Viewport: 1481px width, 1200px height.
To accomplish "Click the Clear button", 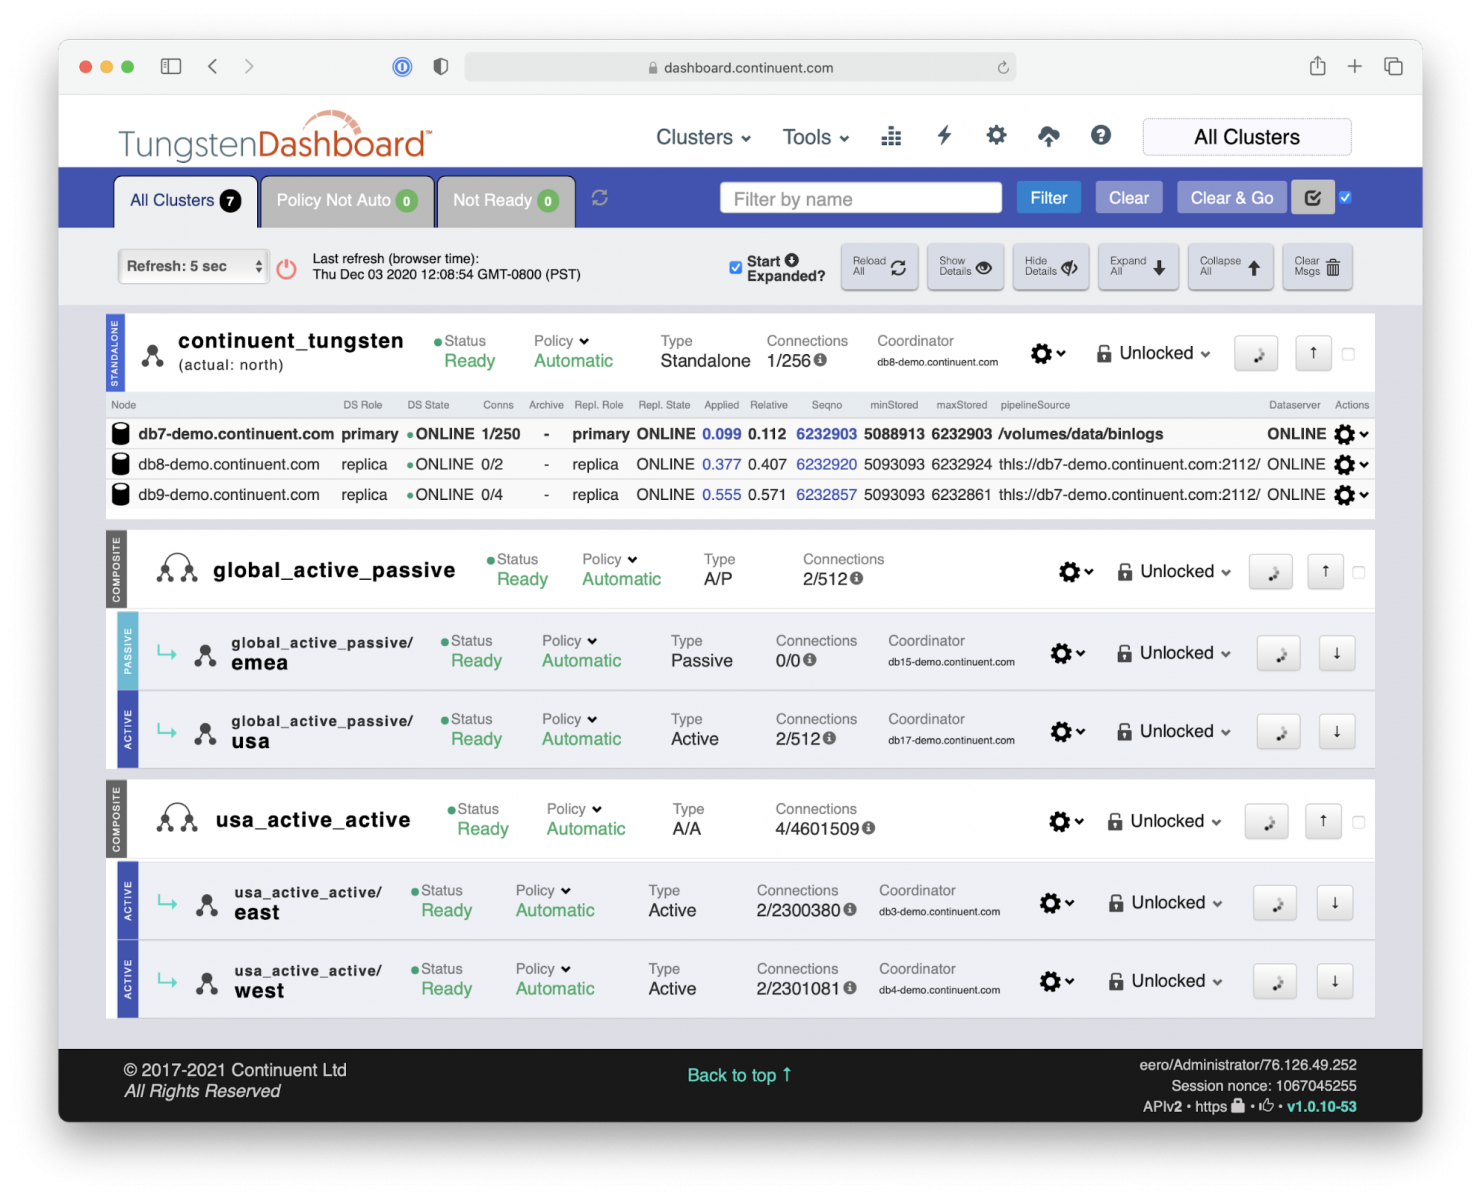I will pyautogui.click(x=1129, y=198).
